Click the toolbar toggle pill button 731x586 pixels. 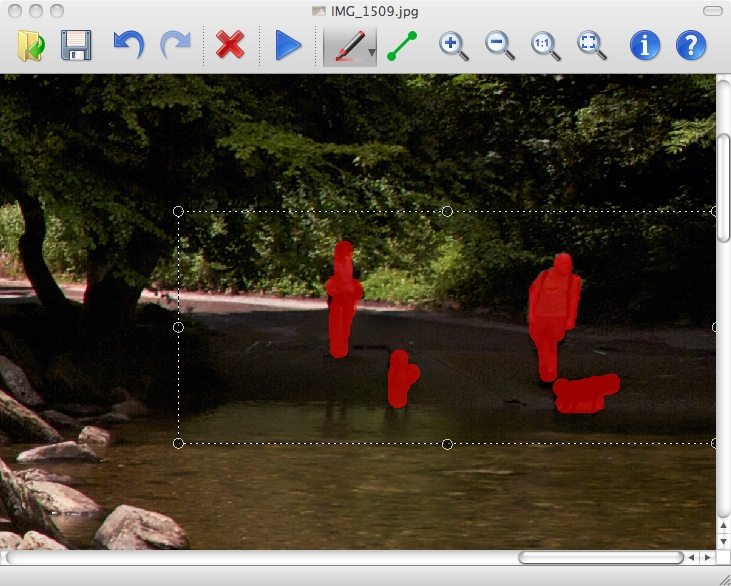[x=712, y=11]
